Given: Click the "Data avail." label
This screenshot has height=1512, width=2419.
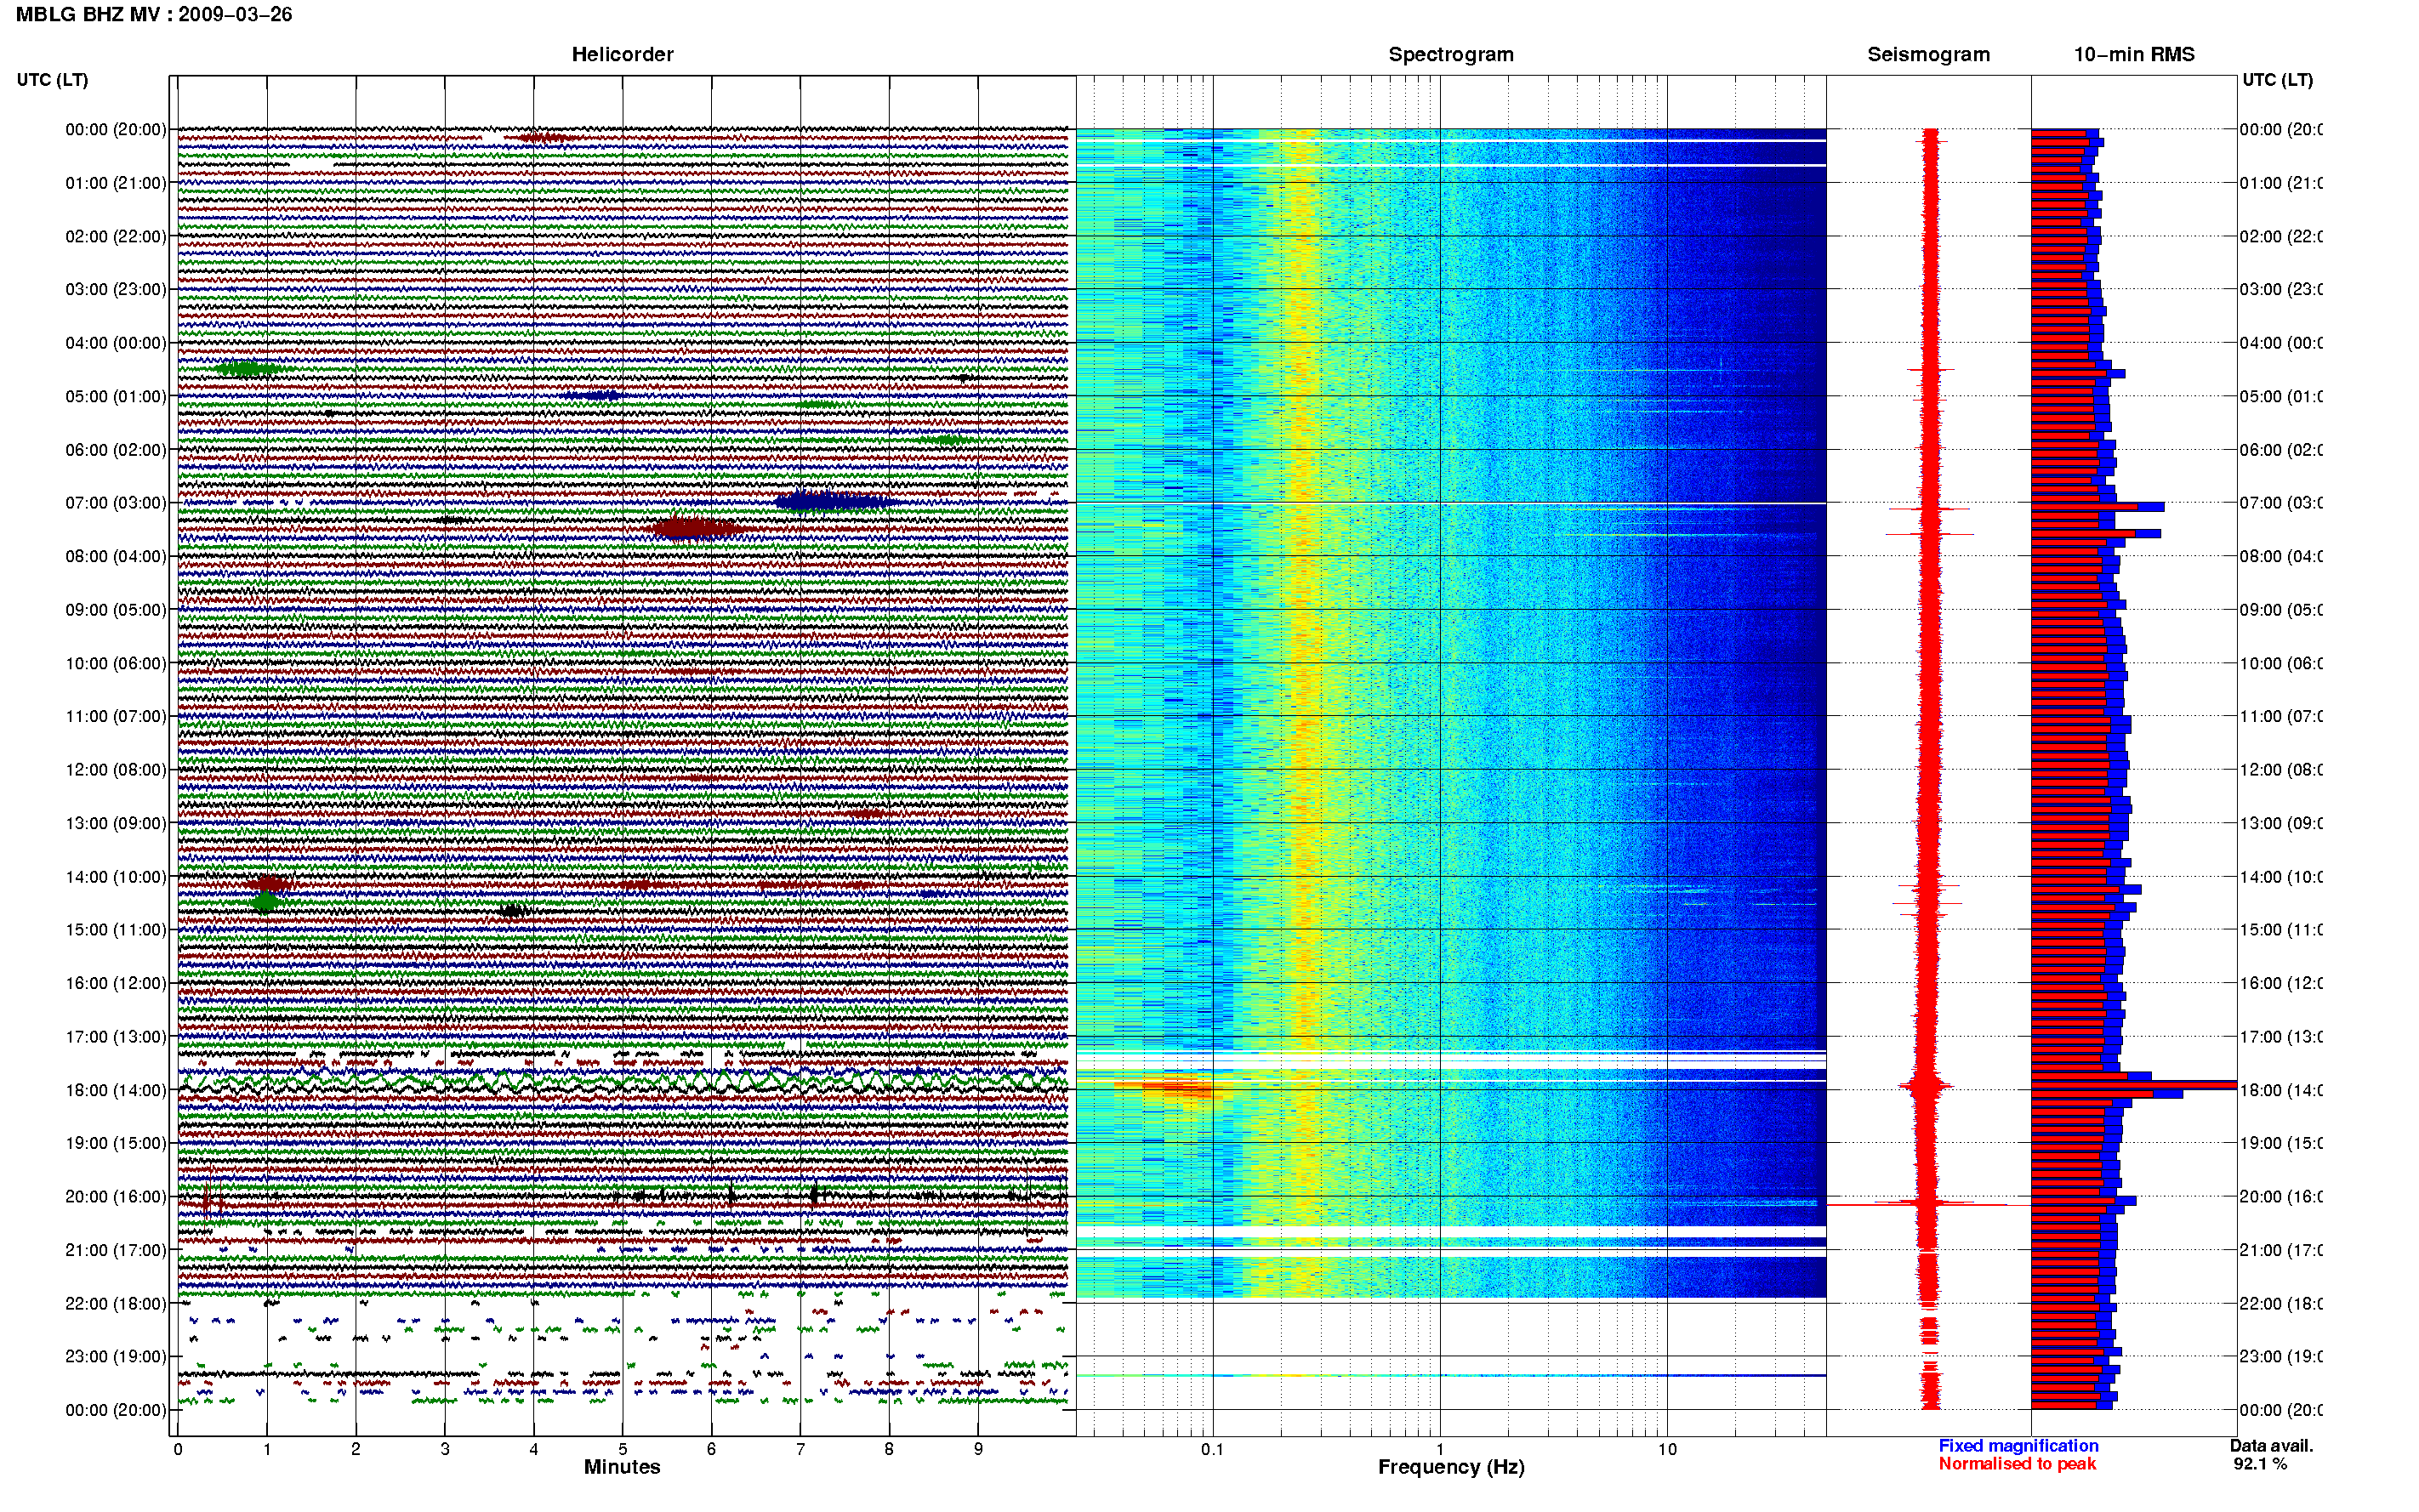Looking at the screenshot, I should tap(2271, 1445).
